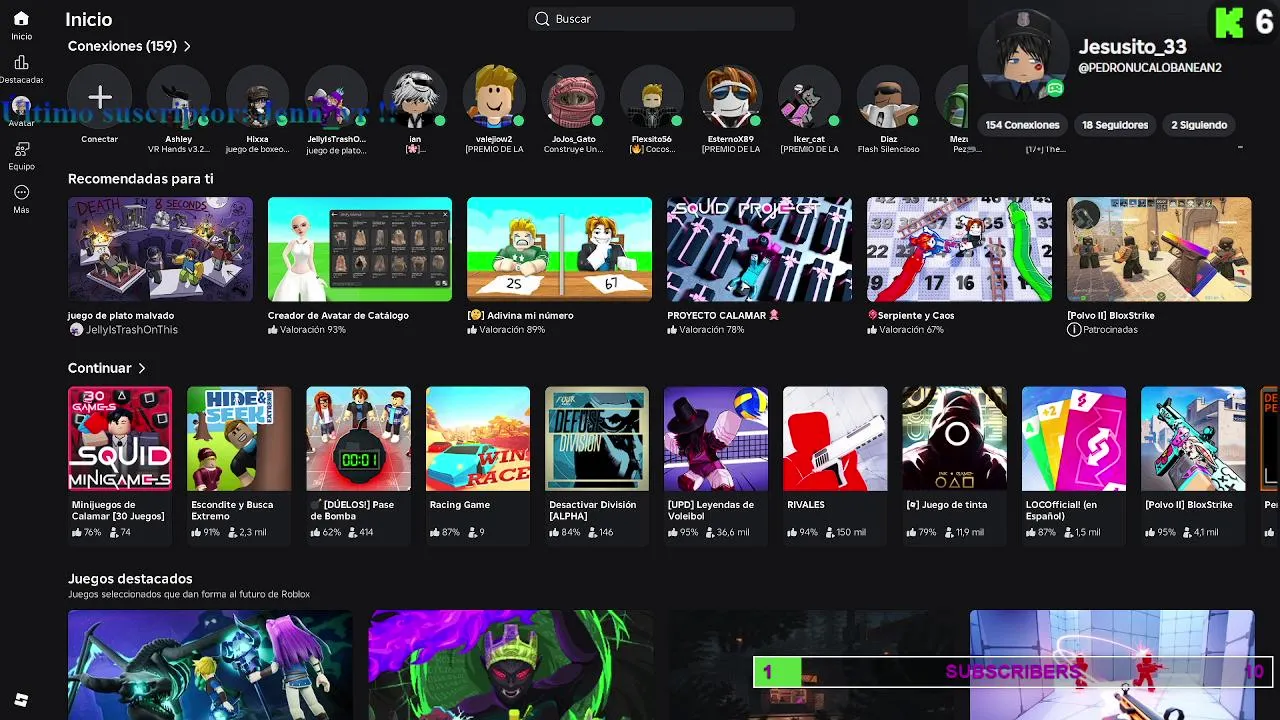Viewport: 1280px width, 720px height.
Task: Open Creador de Avatar de Catálogo thumbnail
Action: pos(360,249)
